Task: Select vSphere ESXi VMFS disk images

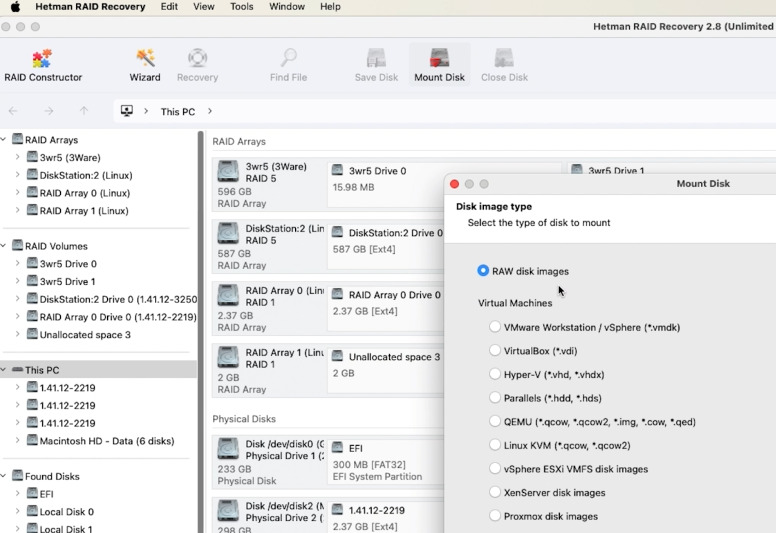Action: [494, 469]
